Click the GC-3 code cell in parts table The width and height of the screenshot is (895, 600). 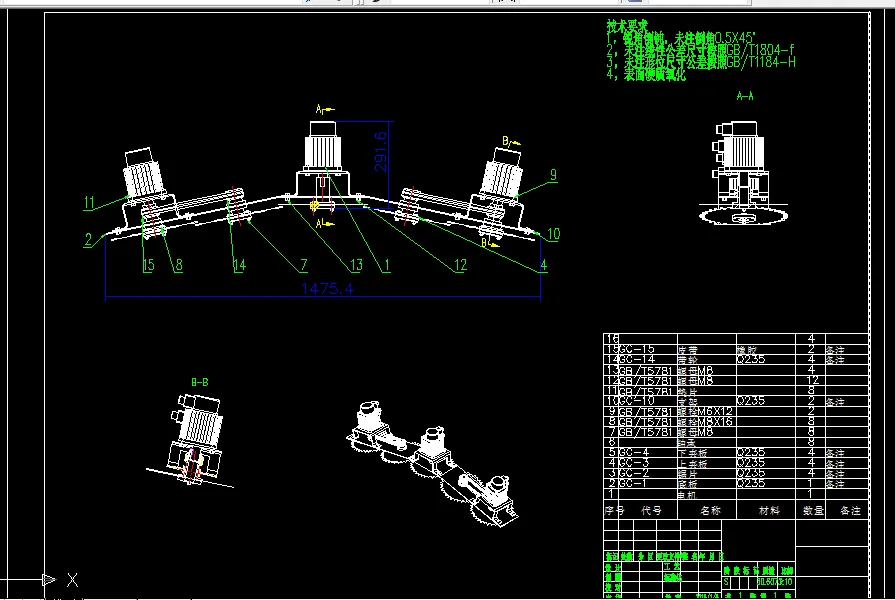tap(648, 462)
